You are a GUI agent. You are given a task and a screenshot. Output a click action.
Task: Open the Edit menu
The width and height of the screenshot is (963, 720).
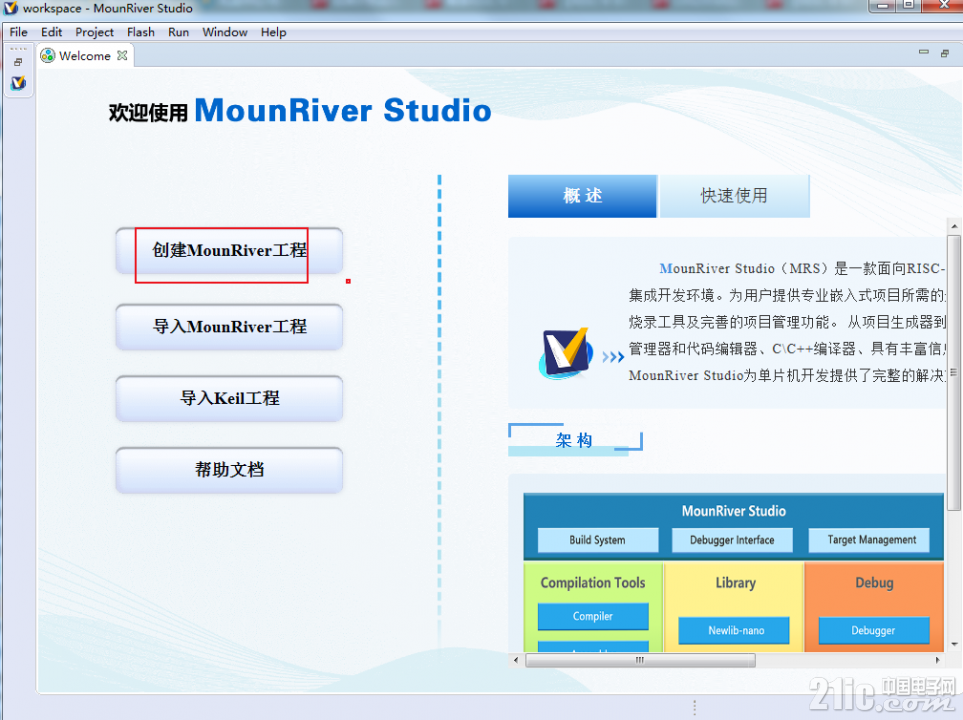click(52, 32)
